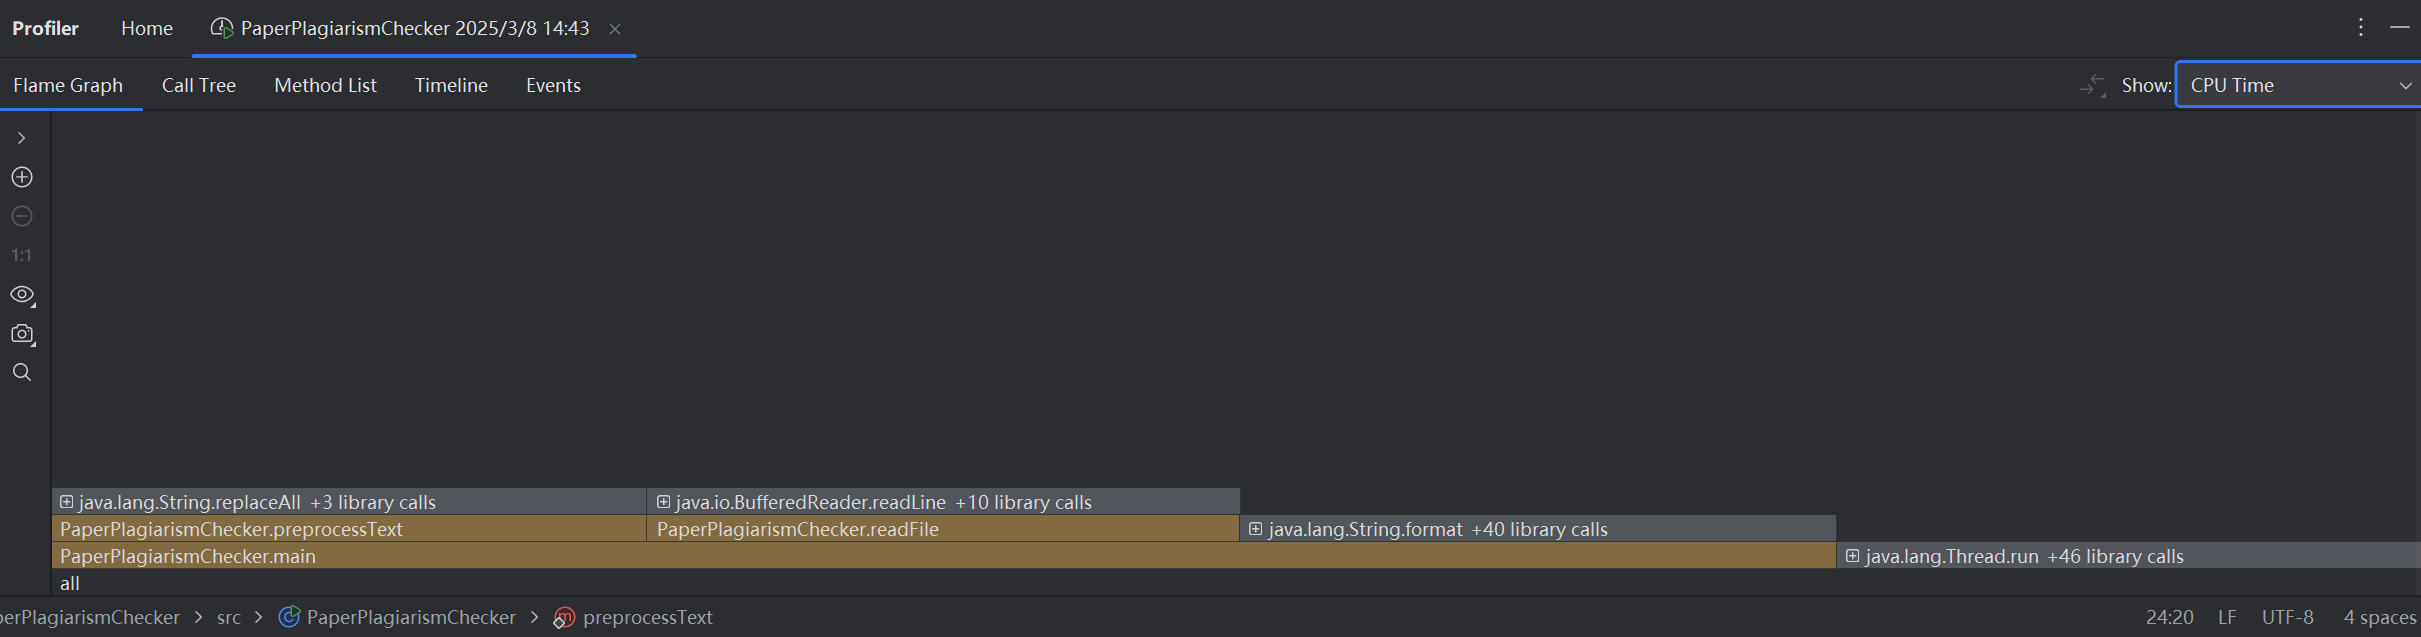
Task: Click the 24:20 line column indicator
Action: (x=2169, y=617)
